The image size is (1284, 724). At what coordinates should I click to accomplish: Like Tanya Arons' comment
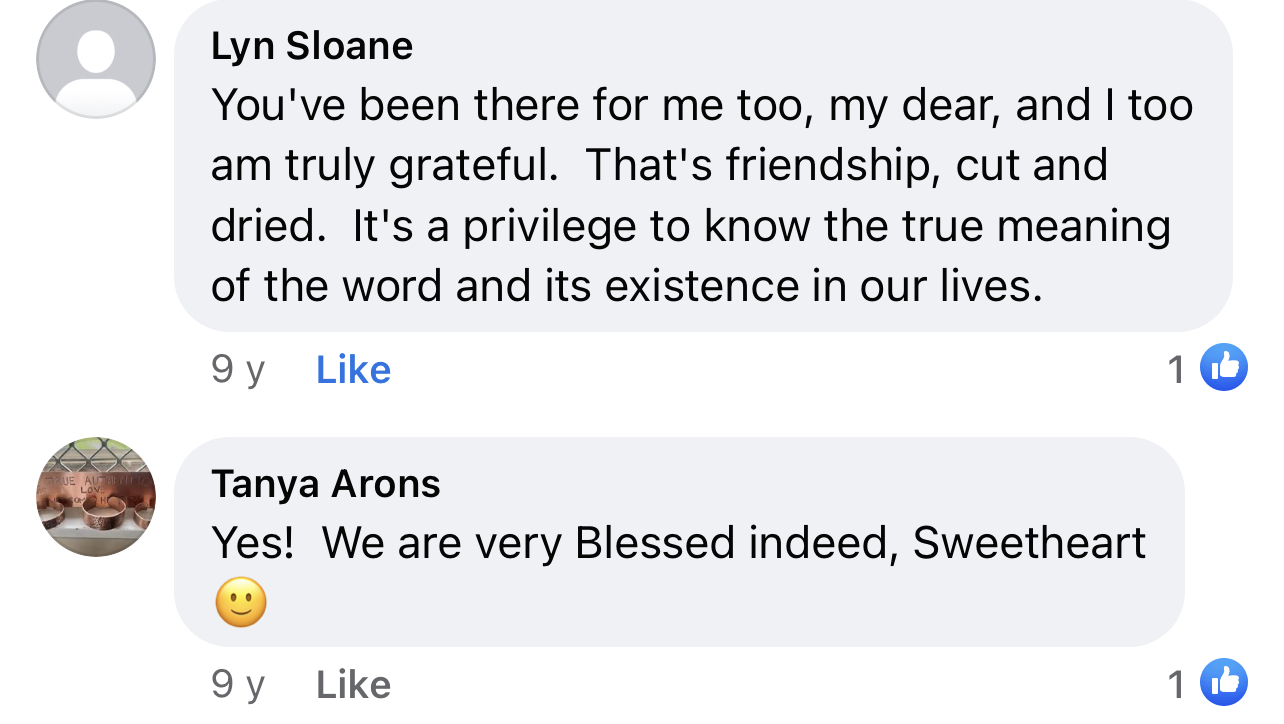[353, 685]
